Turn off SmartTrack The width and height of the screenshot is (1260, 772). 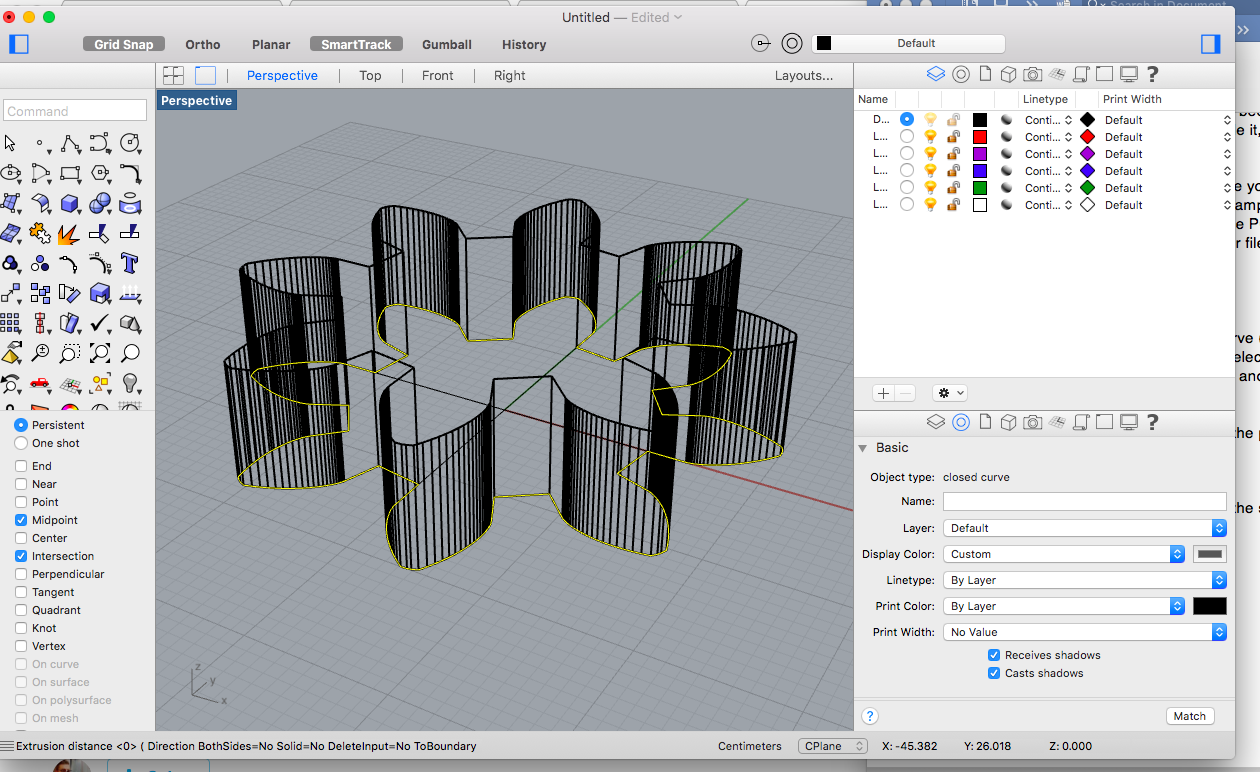[x=356, y=44]
